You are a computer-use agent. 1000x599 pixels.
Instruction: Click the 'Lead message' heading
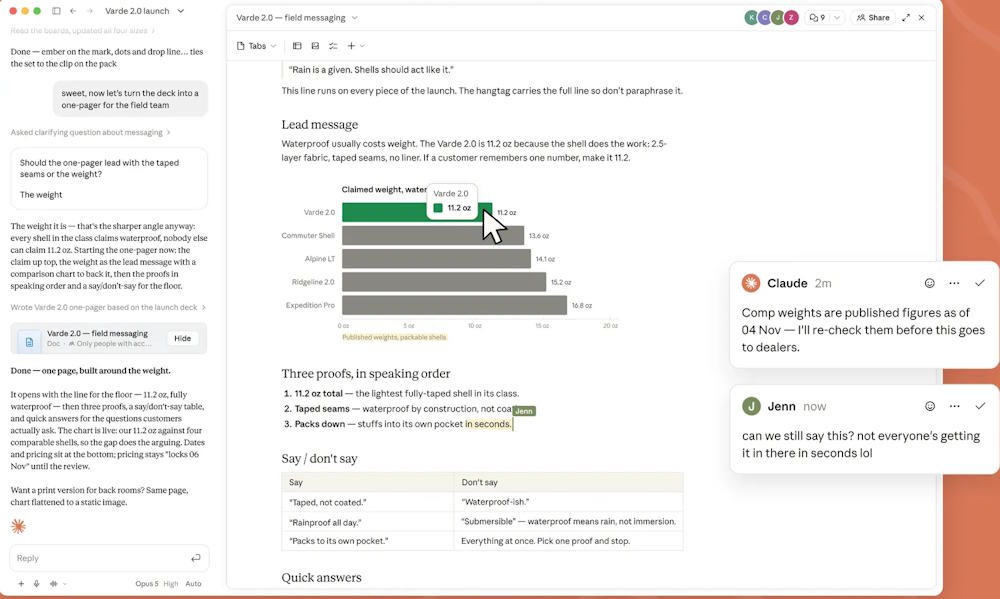point(320,125)
